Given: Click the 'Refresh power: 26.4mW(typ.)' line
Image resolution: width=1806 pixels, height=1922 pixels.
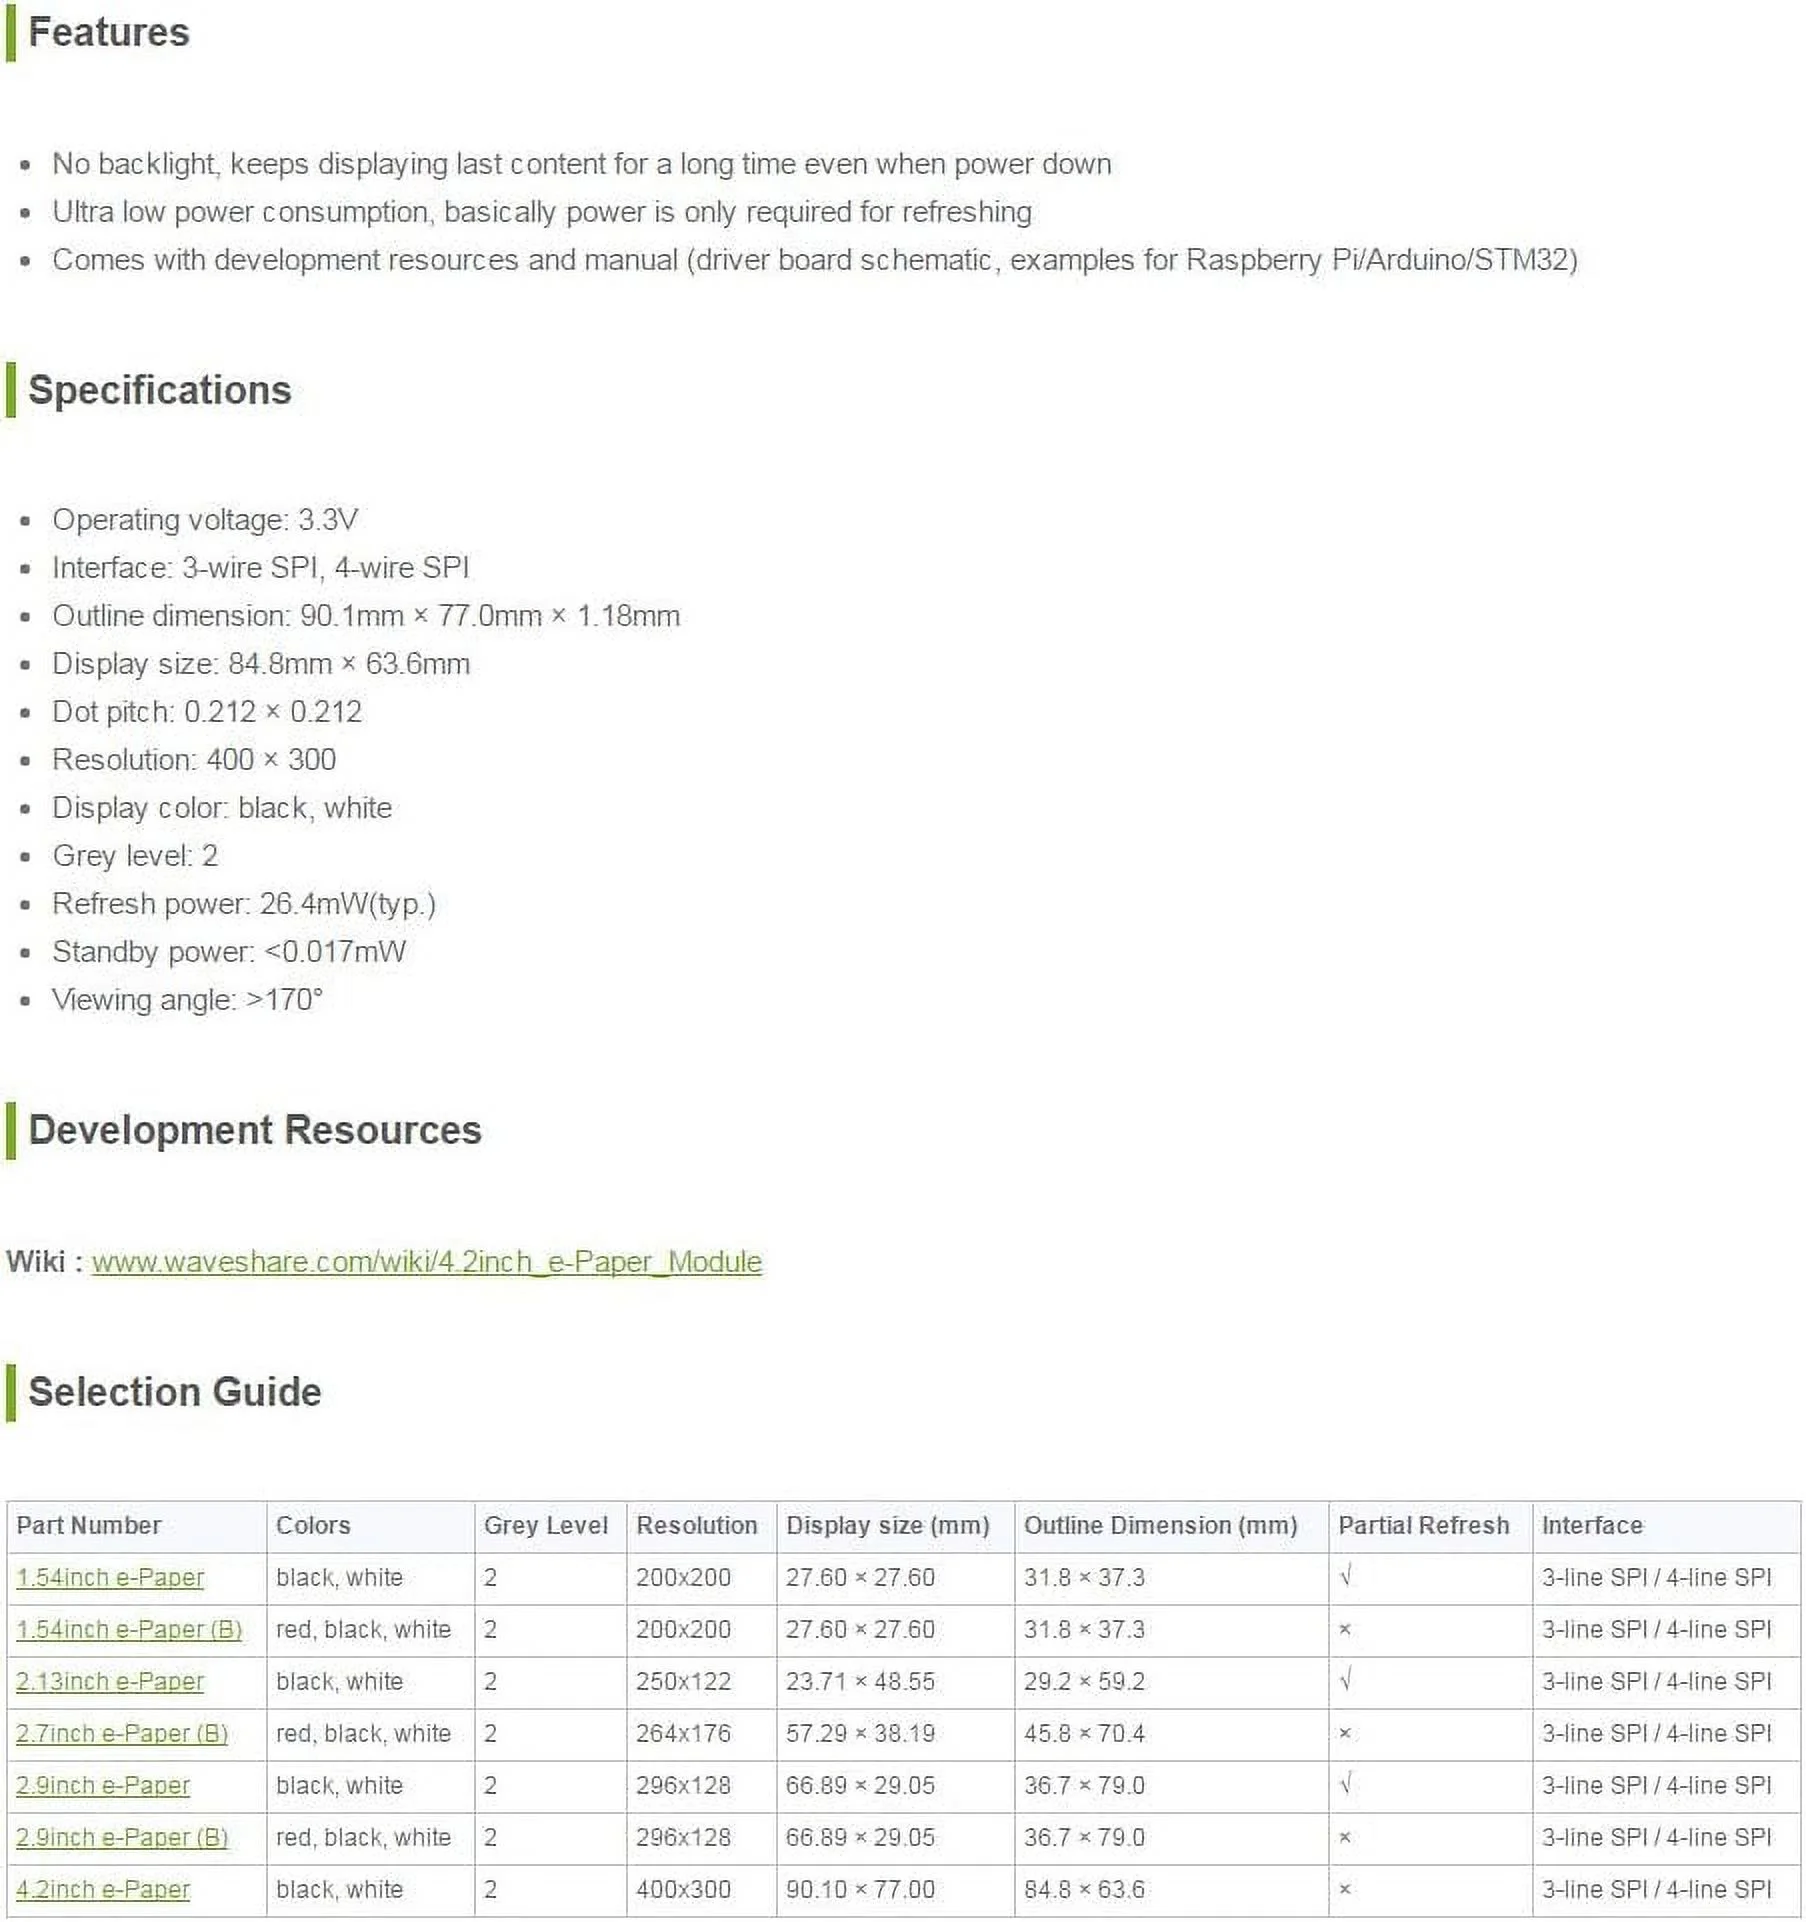Looking at the screenshot, I should click(244, 904).
